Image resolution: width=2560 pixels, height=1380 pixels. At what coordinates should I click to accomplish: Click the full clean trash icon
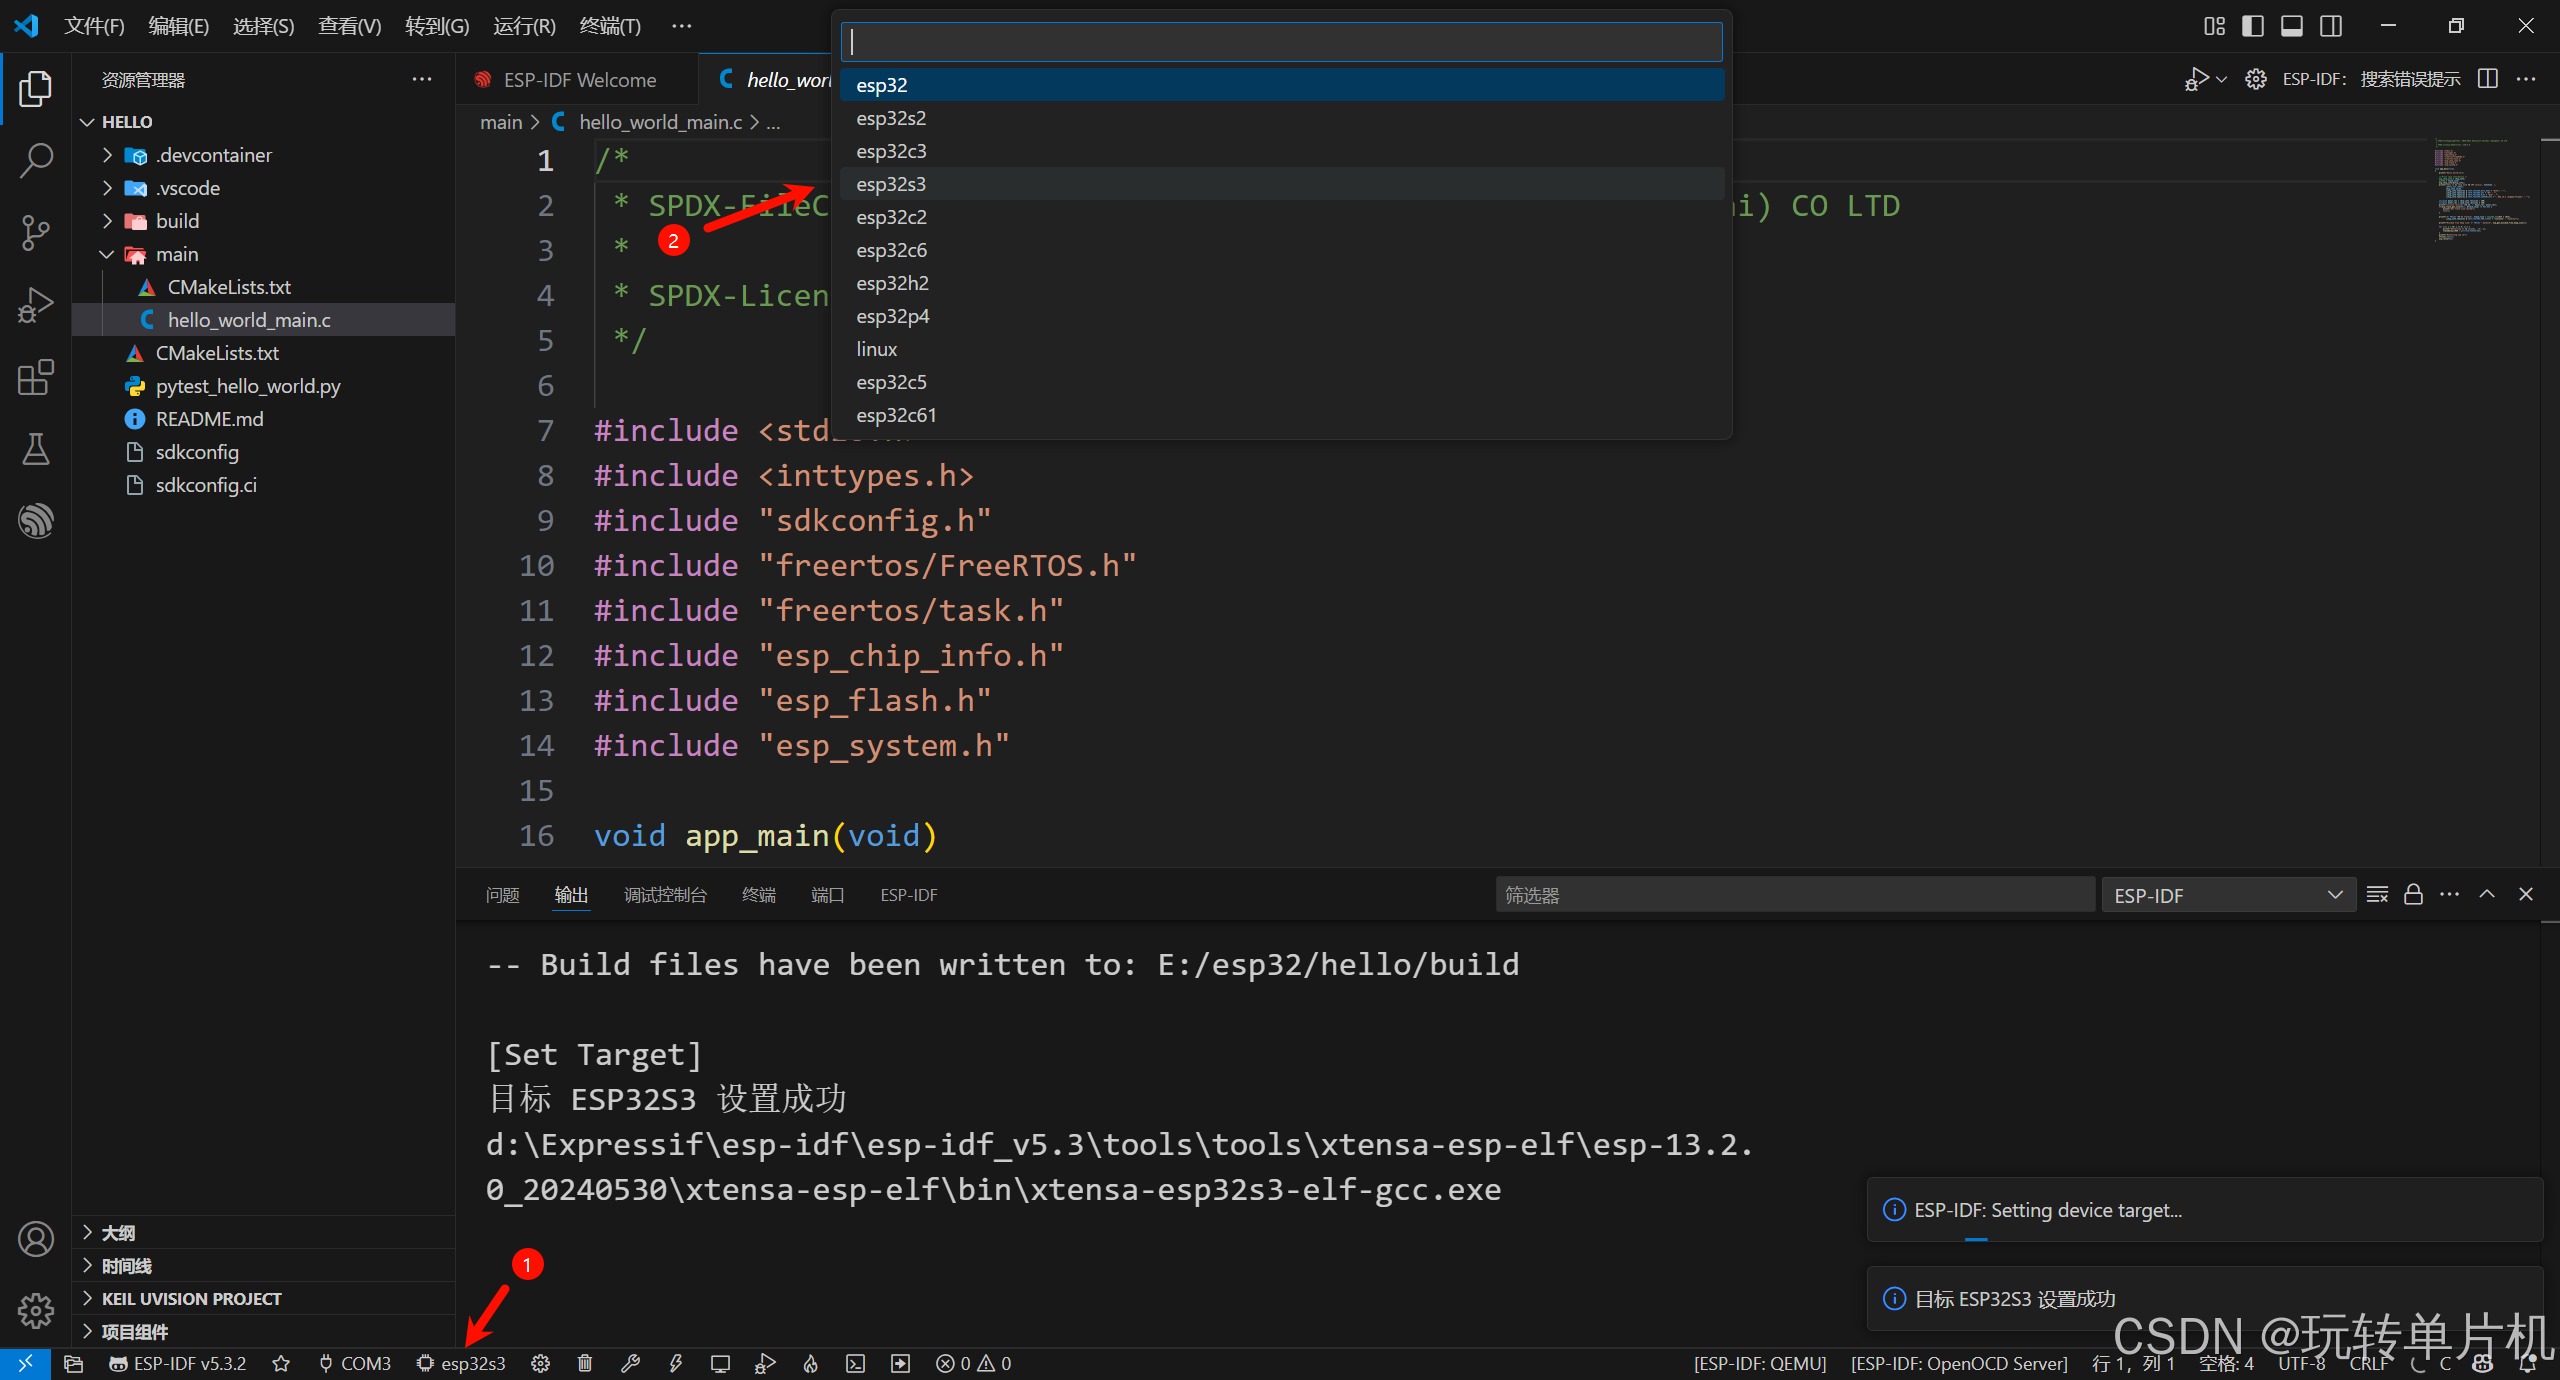[x=584, y=1363]
